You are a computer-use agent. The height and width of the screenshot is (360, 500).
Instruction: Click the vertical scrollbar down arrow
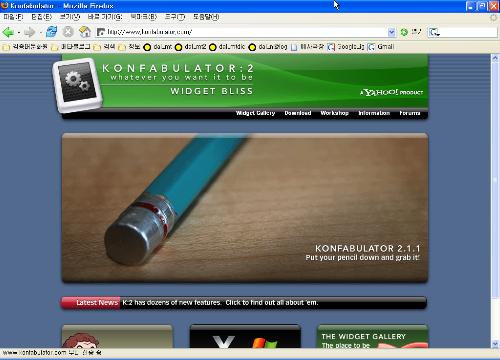(x=495, y=344)
